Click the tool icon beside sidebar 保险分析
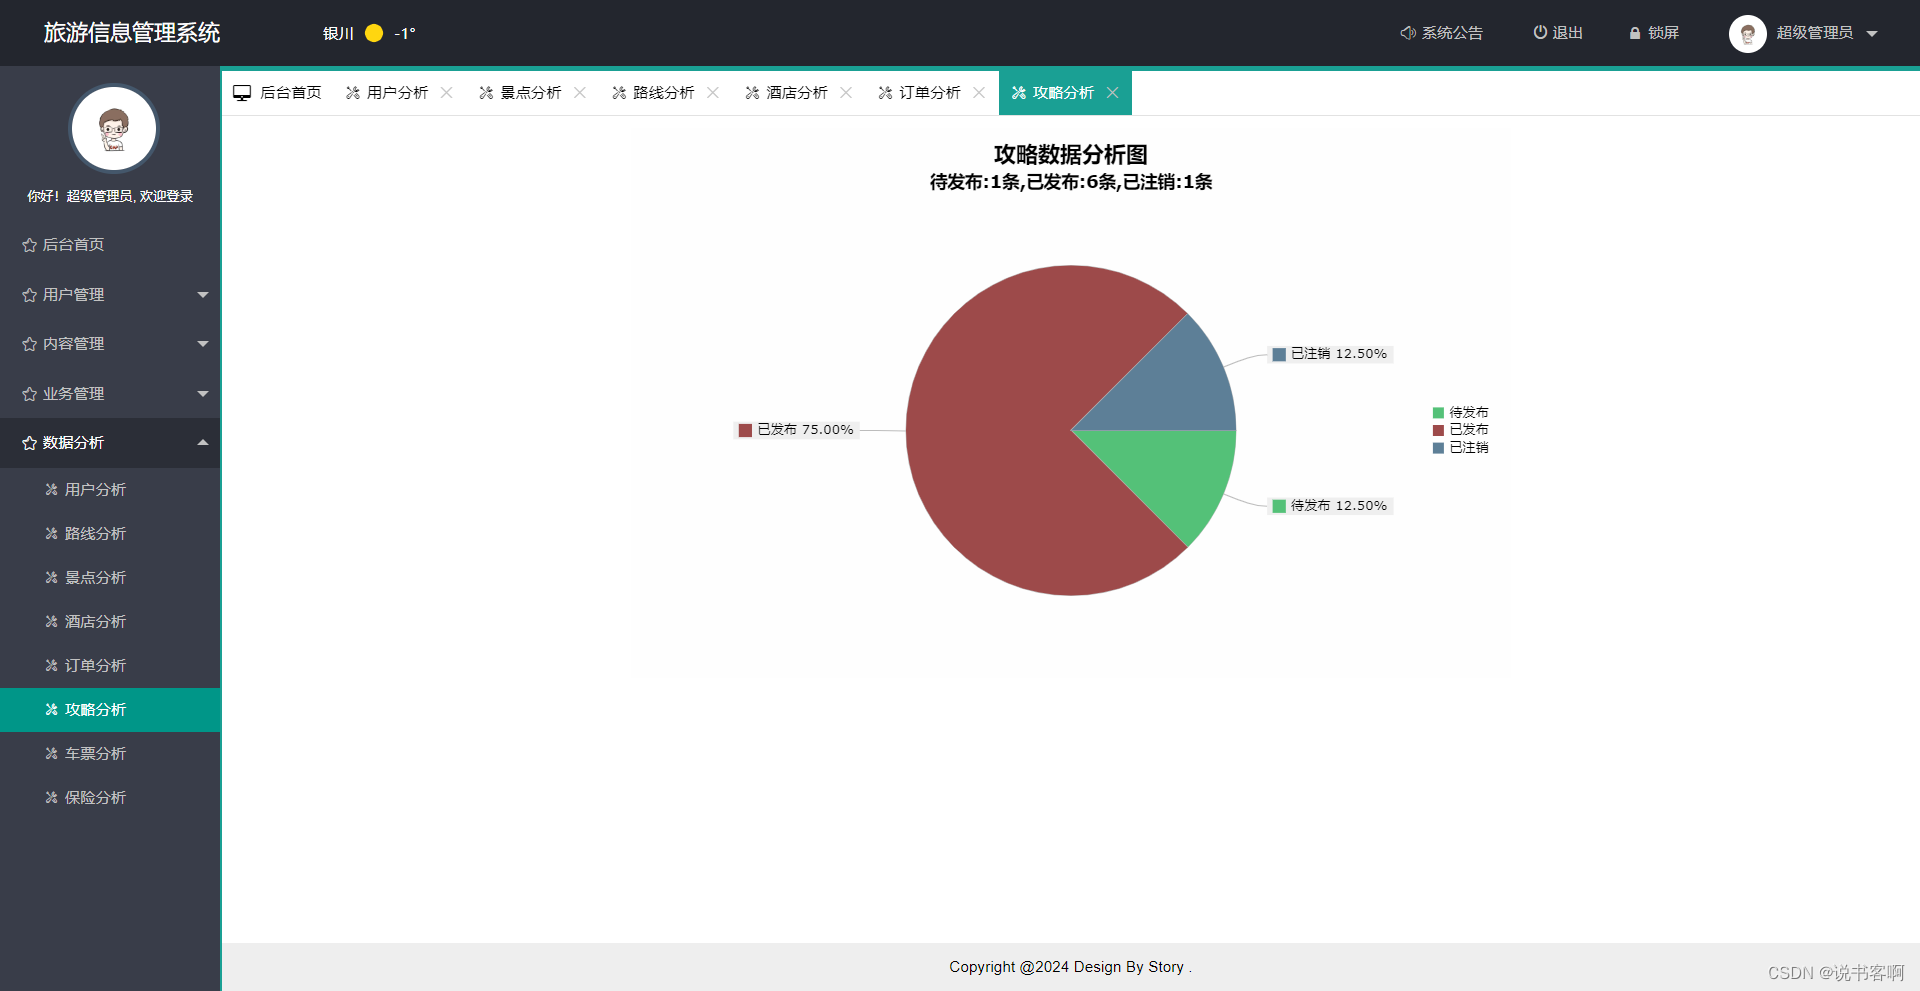1920x991 pixels. click(x=51, y=798)
